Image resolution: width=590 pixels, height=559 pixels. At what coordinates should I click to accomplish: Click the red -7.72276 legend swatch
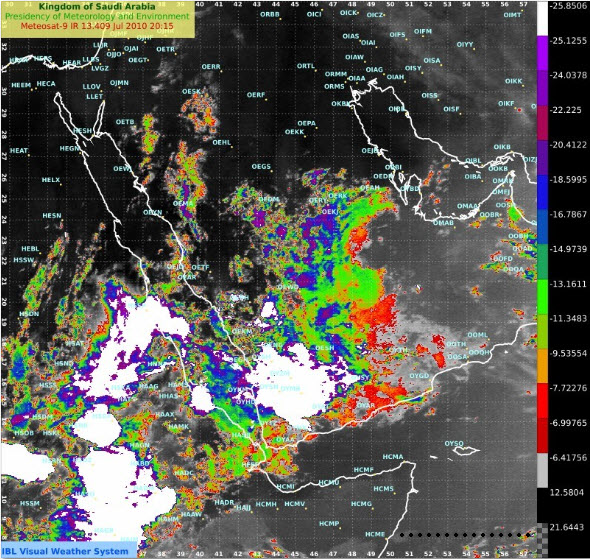(542, 401)
